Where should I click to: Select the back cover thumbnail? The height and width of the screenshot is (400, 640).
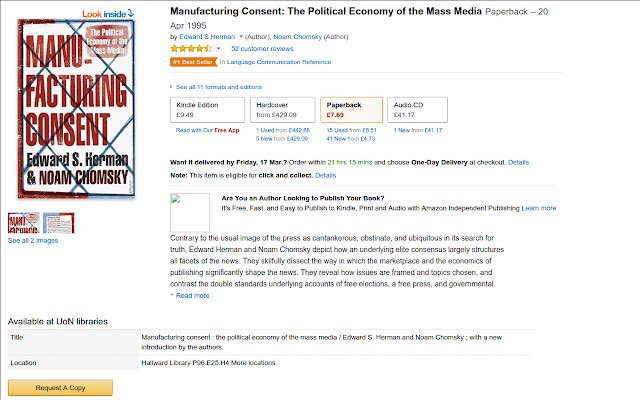pos(59,223)
